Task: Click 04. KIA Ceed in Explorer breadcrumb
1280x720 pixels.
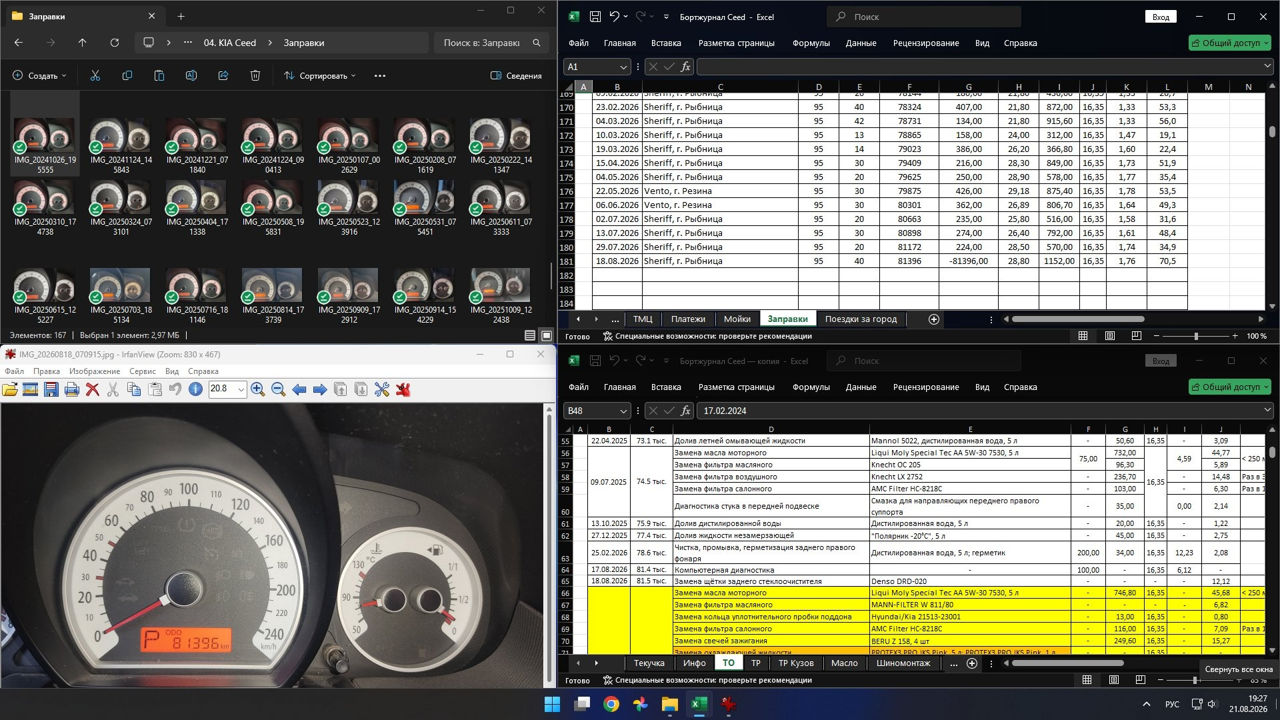Action: coord(230,43)
